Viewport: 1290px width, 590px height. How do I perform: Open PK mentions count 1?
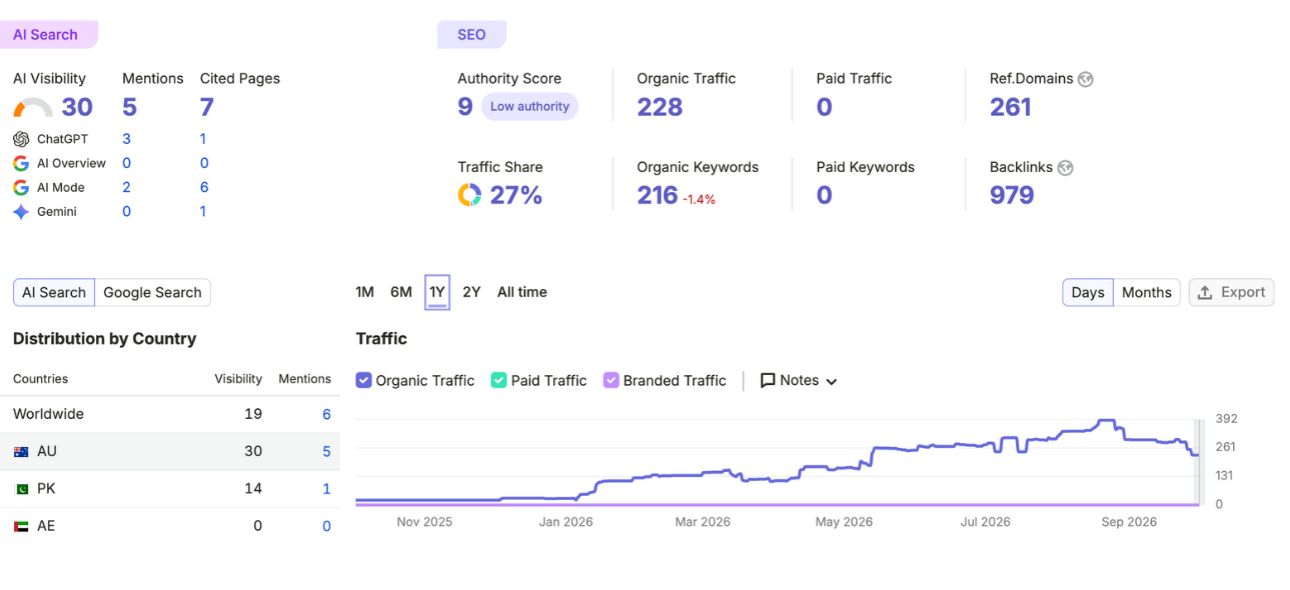point(326,489)
